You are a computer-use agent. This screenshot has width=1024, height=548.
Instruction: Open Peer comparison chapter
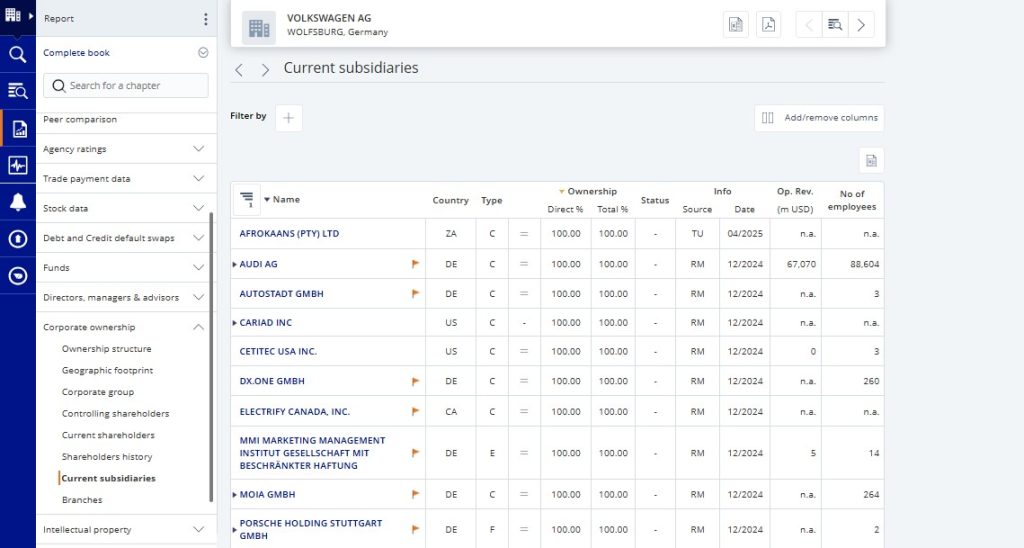point(80,120)
